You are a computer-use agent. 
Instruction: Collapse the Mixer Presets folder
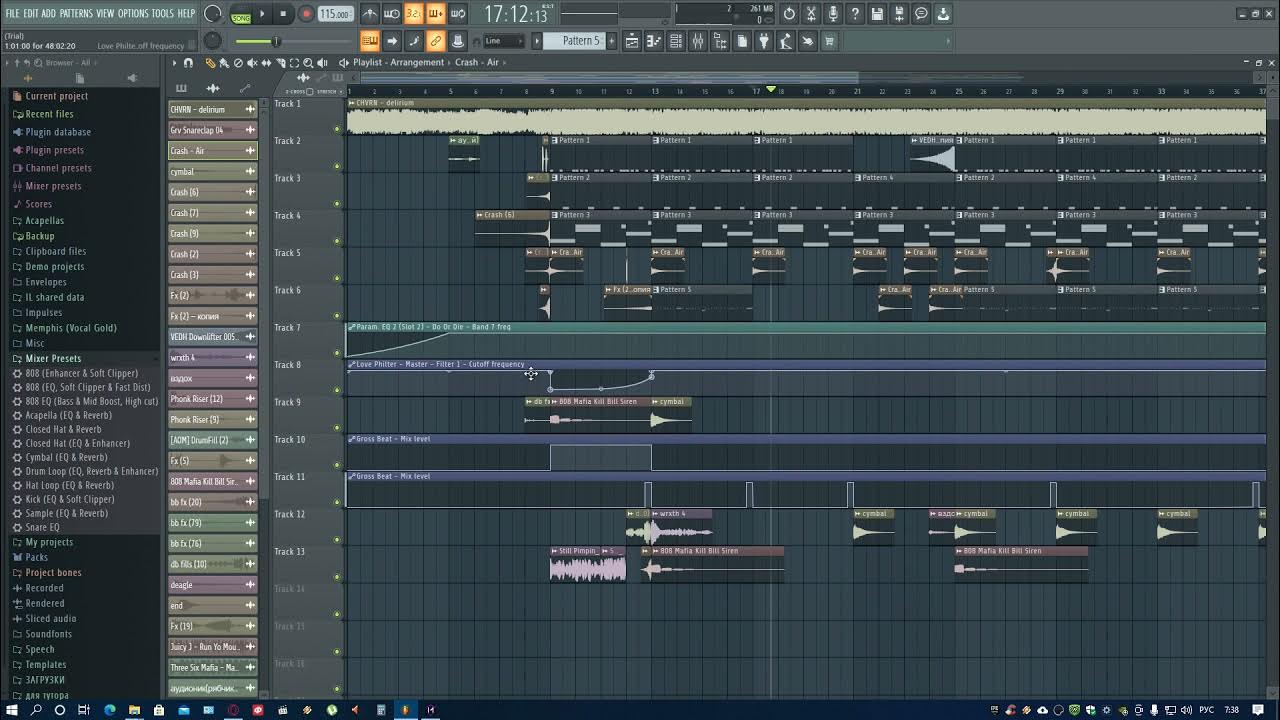point(52,358)
